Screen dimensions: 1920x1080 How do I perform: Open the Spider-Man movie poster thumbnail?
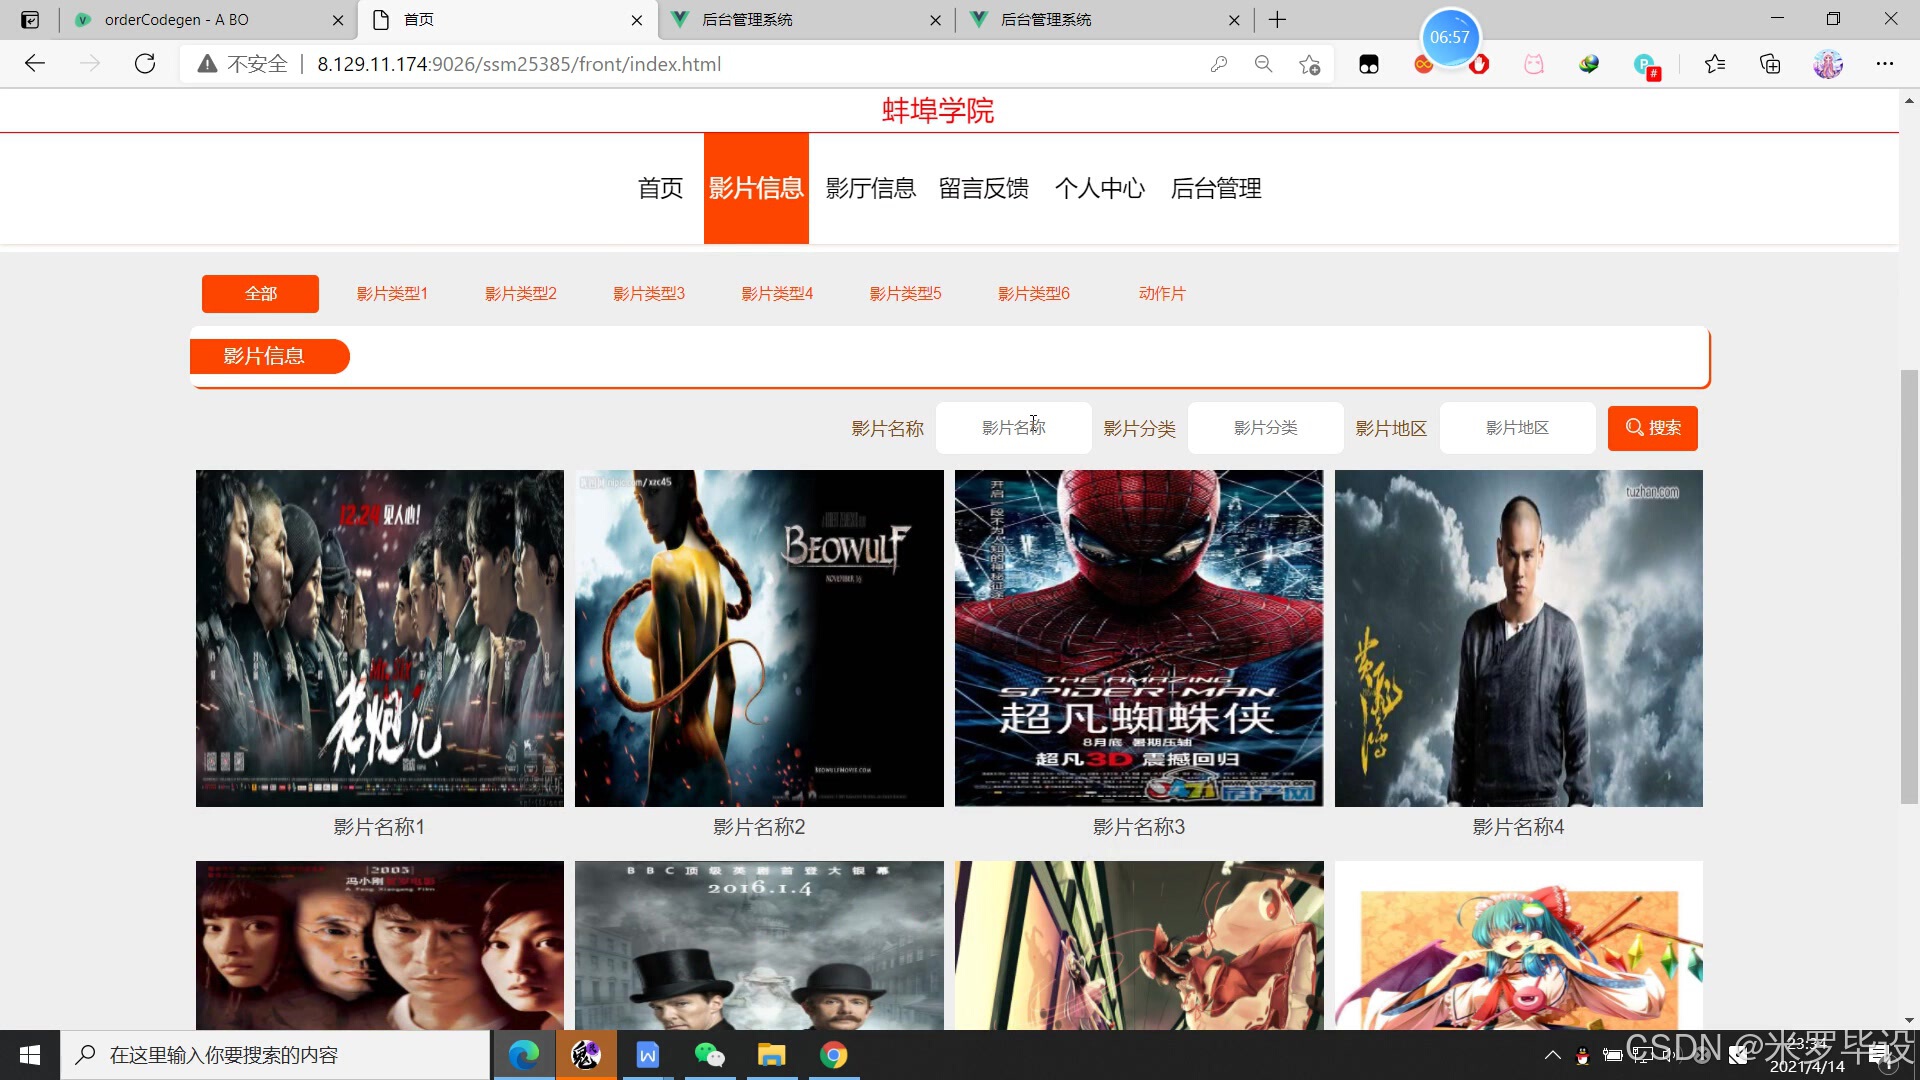[x=1138, y=638]
